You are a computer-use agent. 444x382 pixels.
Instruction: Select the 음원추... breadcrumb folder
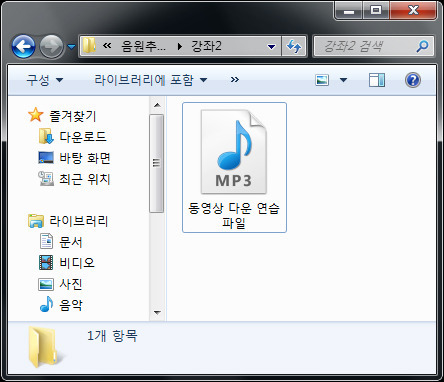point(143,46)
